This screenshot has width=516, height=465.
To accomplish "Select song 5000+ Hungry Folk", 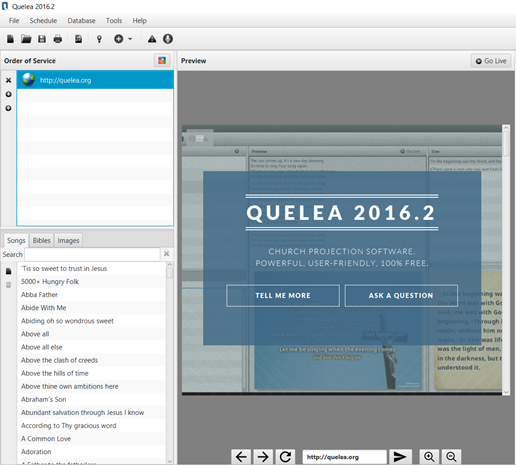I will coord(92,282).
